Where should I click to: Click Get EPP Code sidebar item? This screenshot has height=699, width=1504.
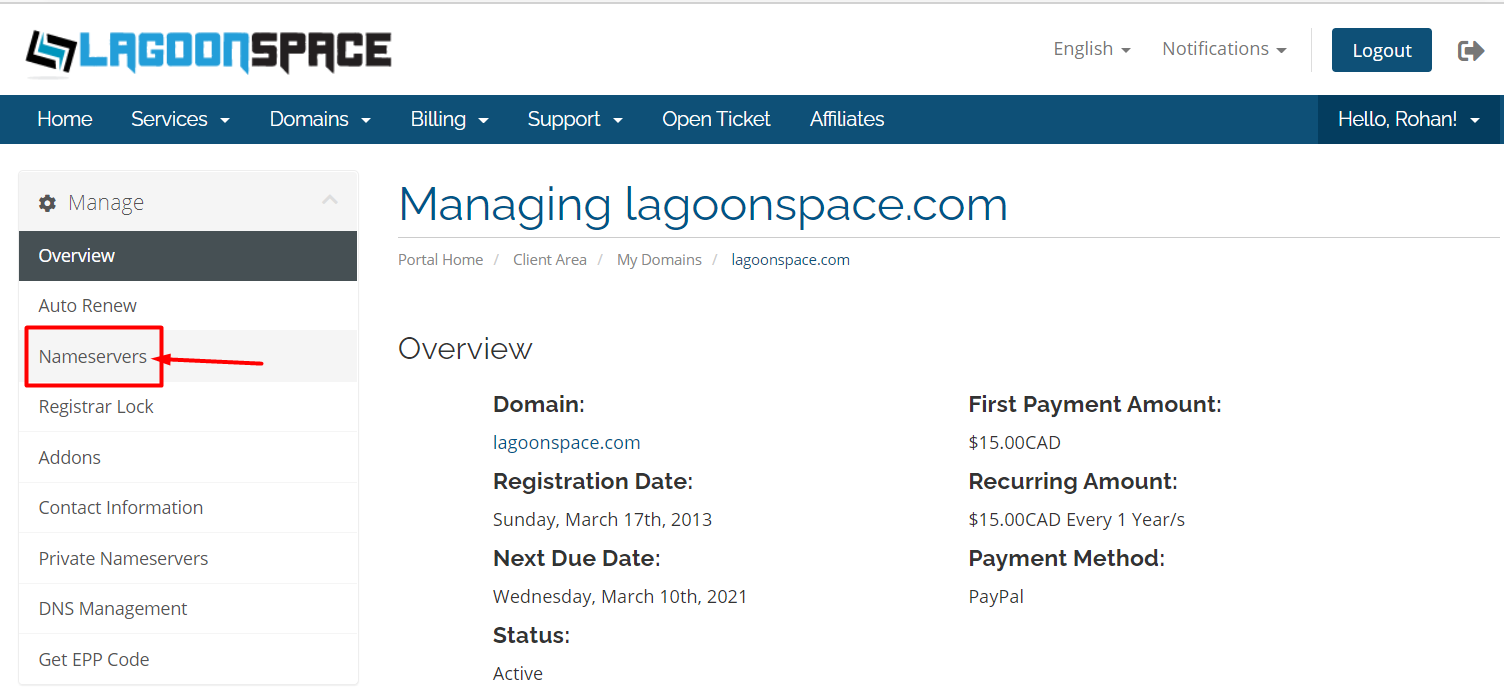94,659
